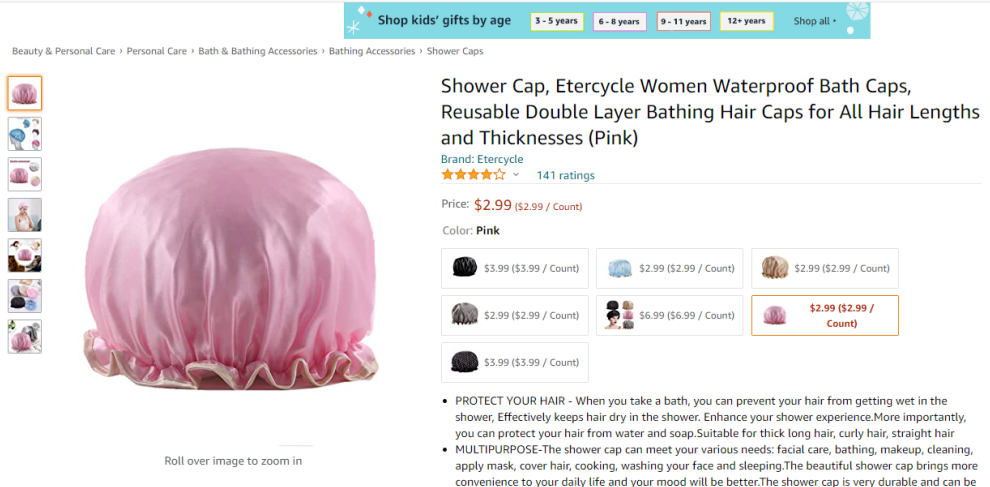This screenshot has width=990, height=487.
Task: Open Bath & Bathing Accessories breadcrumb
Action: point(258,51)
